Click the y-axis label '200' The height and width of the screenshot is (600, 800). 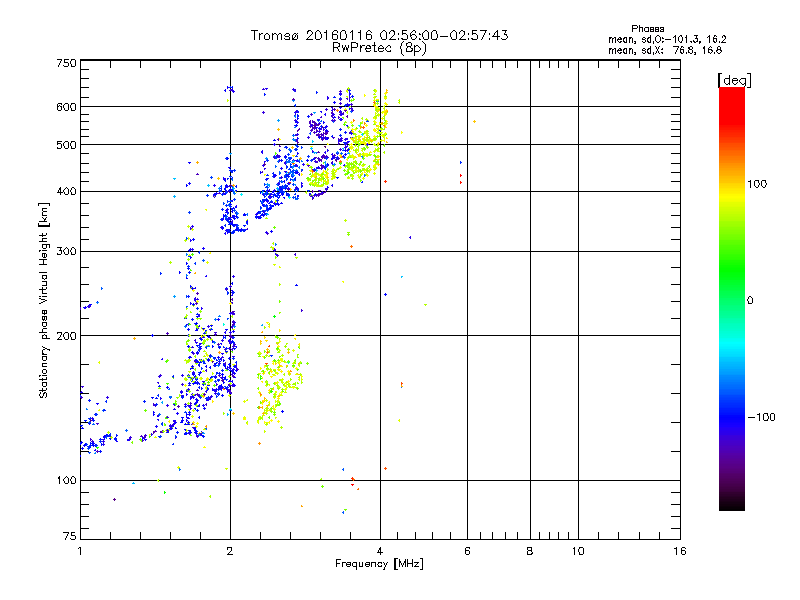coord(66,336)
